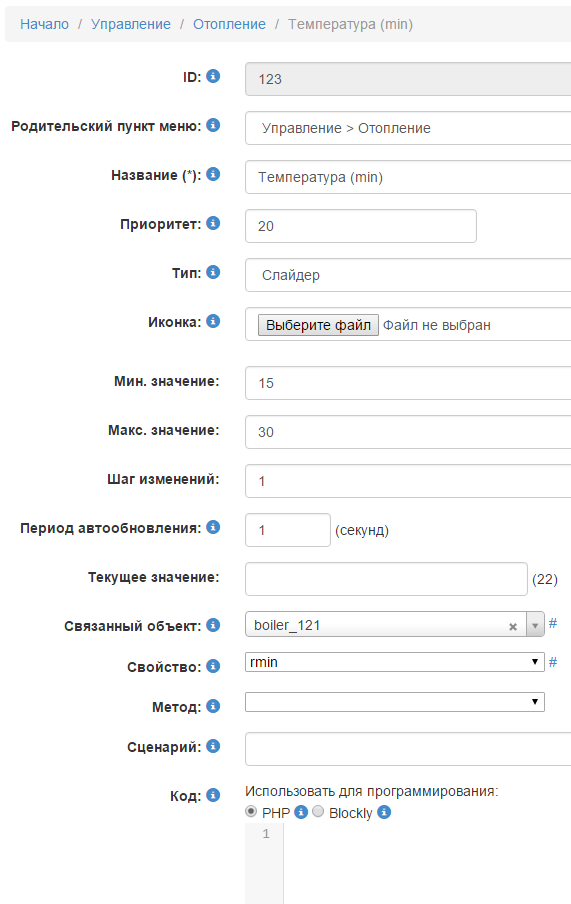Clear the boiler_121 selection with the x icon
Image resolution: width=571 pixels, height=904 pixels.
pyautogui.click(x=513, y=627)
